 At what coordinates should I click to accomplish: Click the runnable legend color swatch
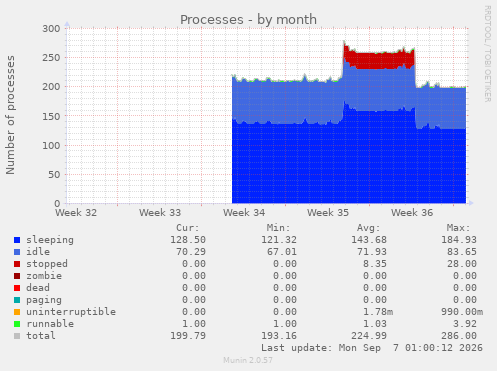[x=17, y=324]
